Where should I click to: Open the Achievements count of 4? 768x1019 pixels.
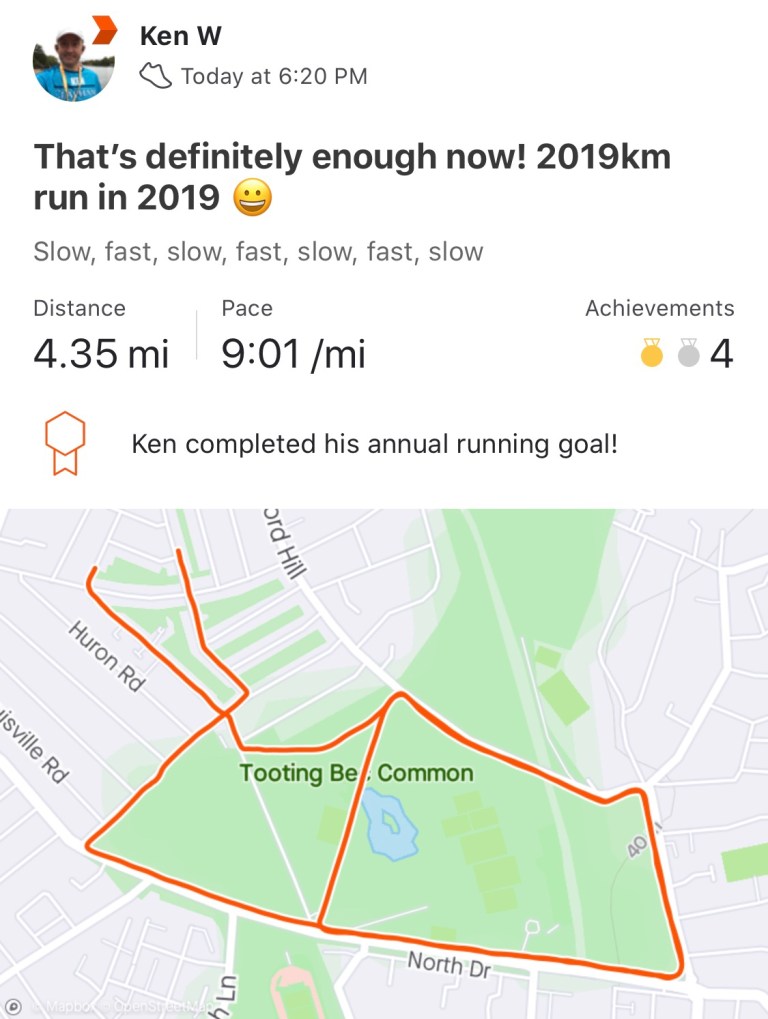pos(720,353)
